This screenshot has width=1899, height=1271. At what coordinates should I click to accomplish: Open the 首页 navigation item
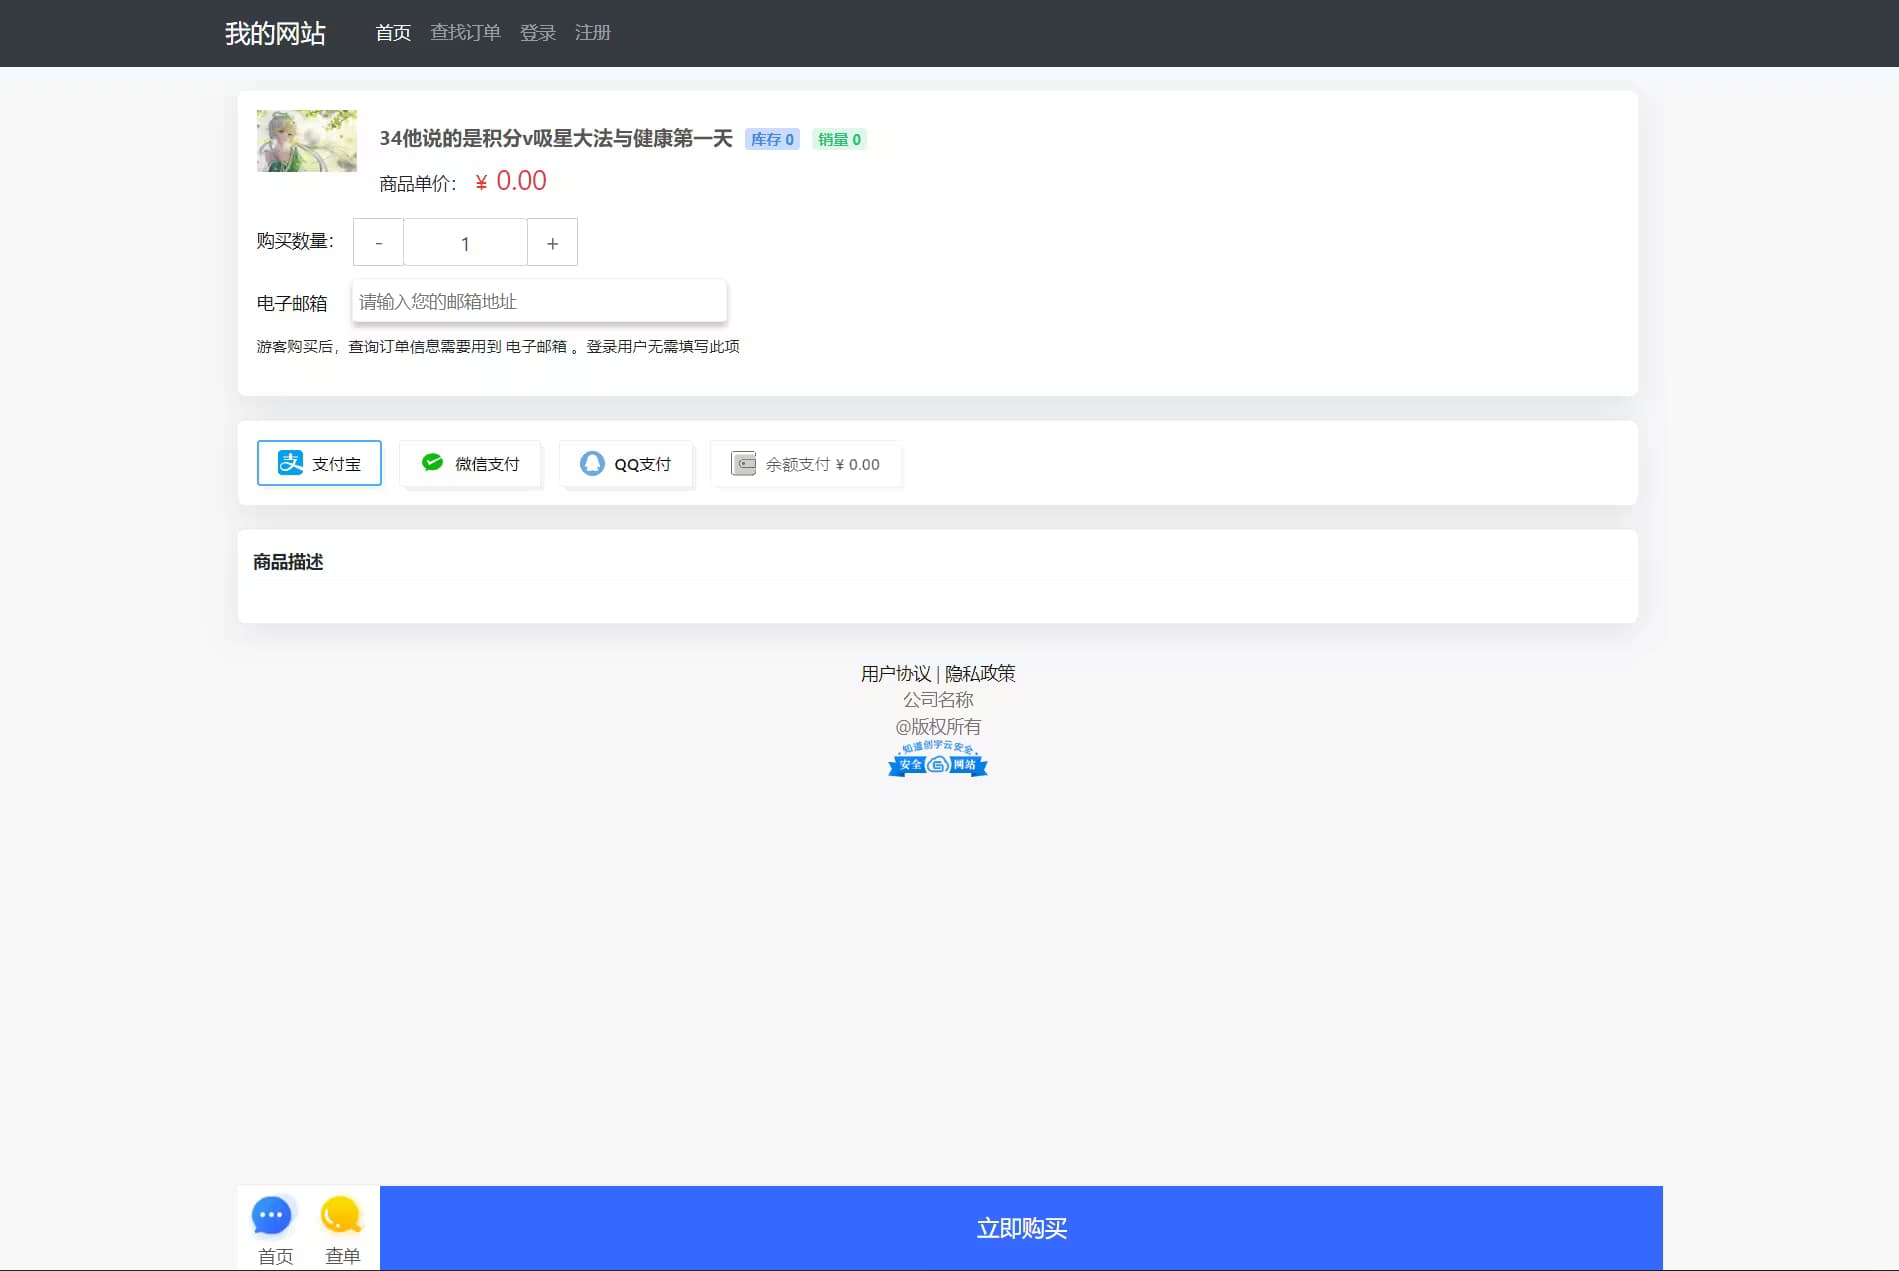[x=393, y=33]
